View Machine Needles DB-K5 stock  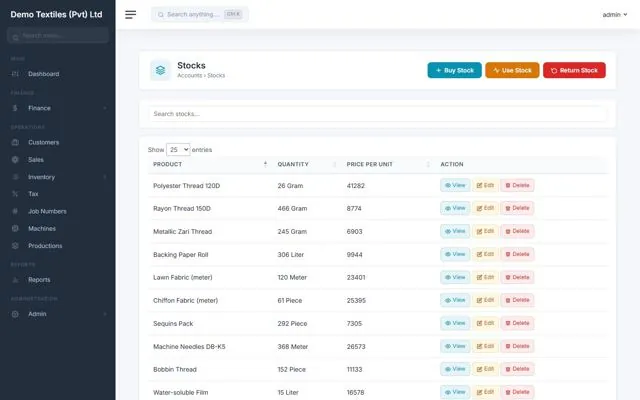[x=455, y=346]
